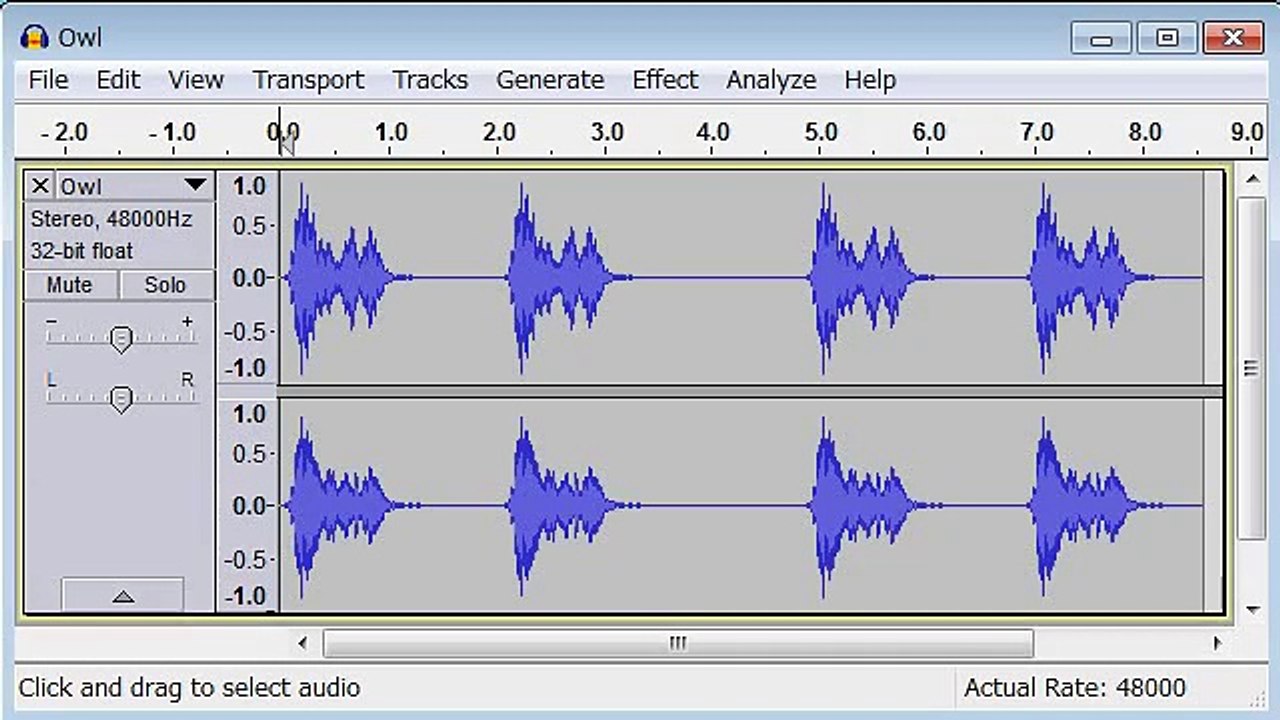Click the Audacity headphones icon in title bar
This screenshot has height=720, width=1280.
coord(34,38)
